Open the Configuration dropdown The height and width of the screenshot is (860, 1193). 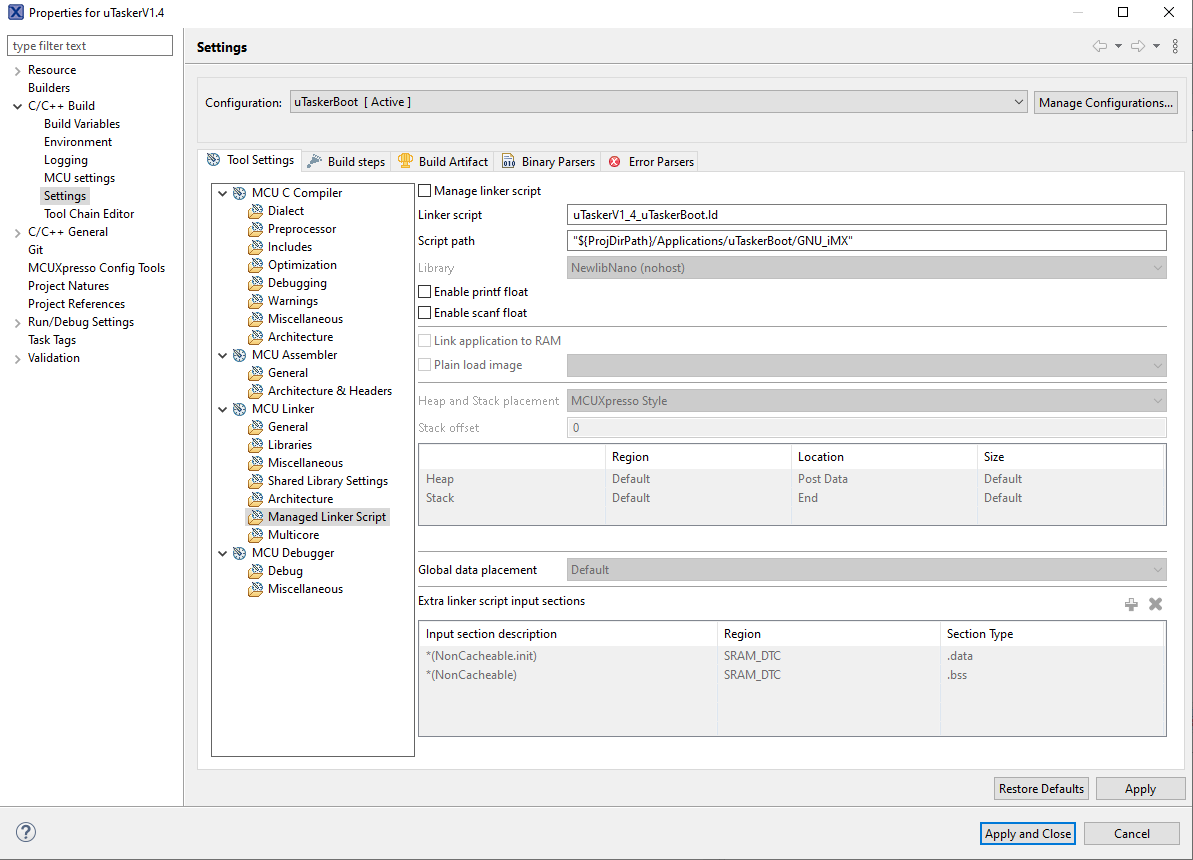(x=1020, y=101)
